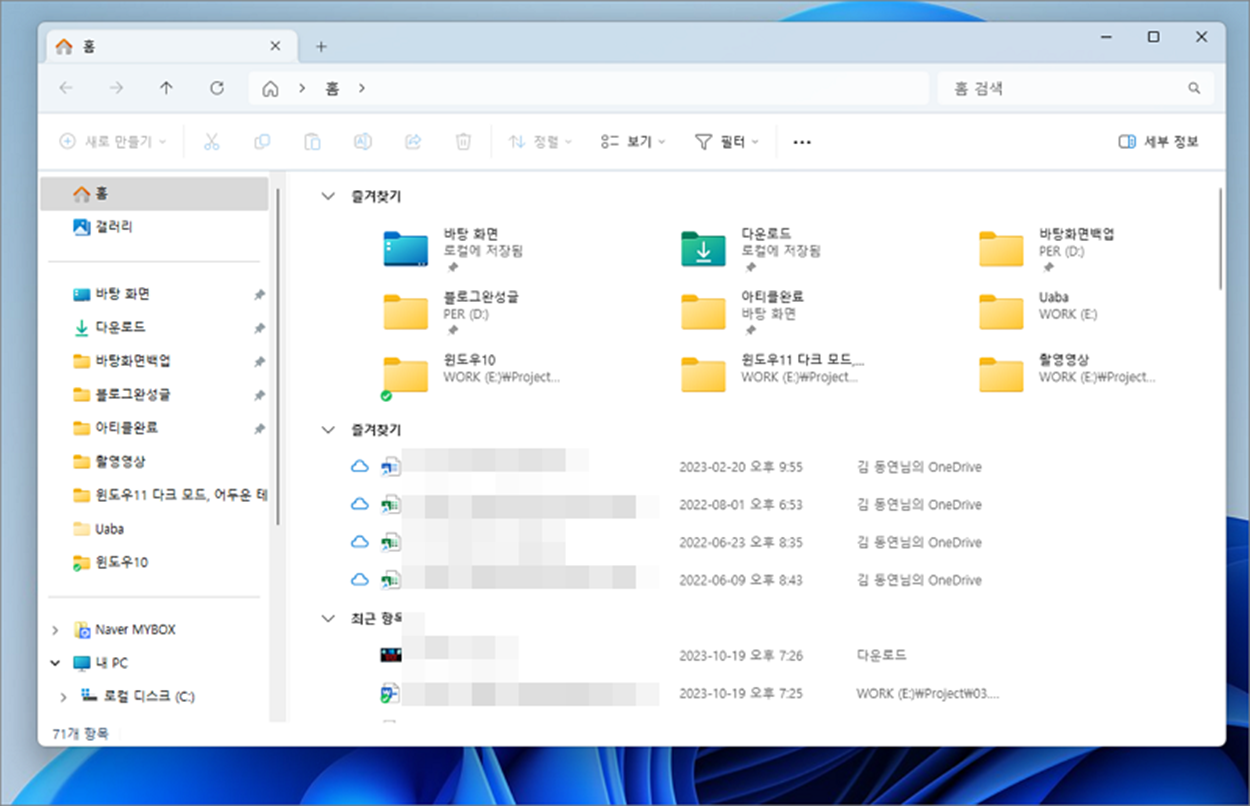Select 윈도우11 다크 모드 in navigation pane
This screenshot has height=806, width=1250.
coord(154,495)
